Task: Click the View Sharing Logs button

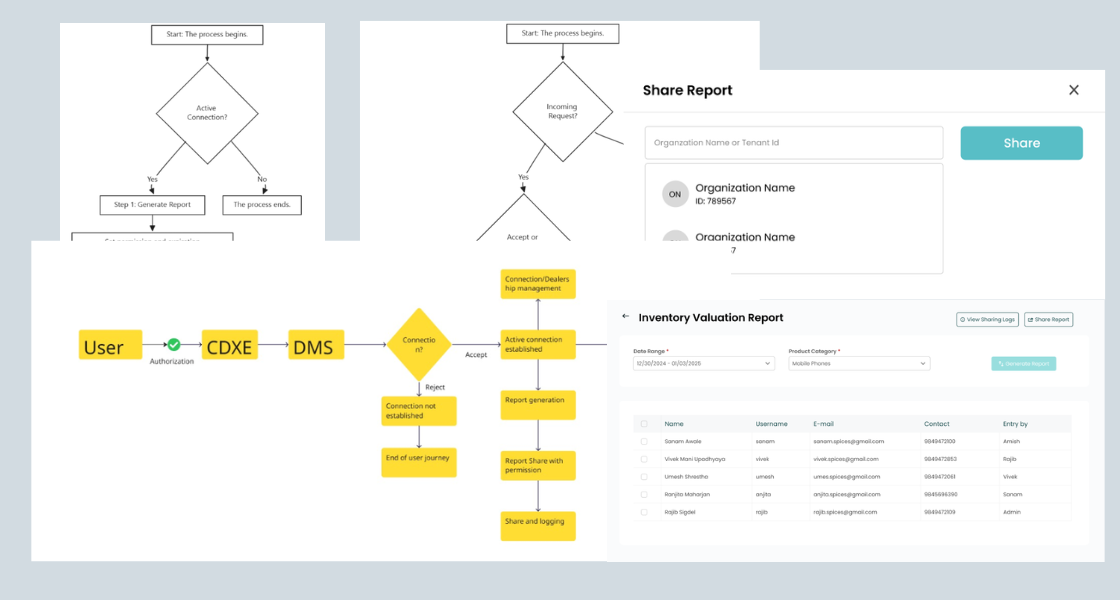Action: tap(988, 319)
